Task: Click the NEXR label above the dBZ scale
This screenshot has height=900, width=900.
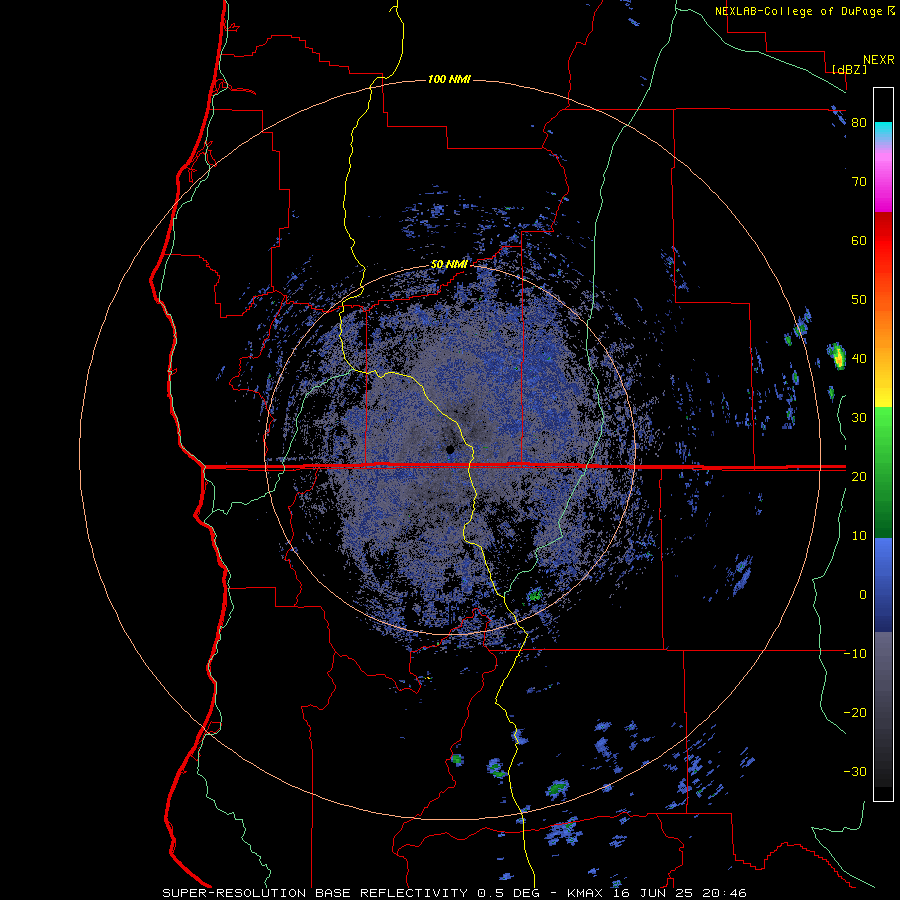Action: click(879, 60)
